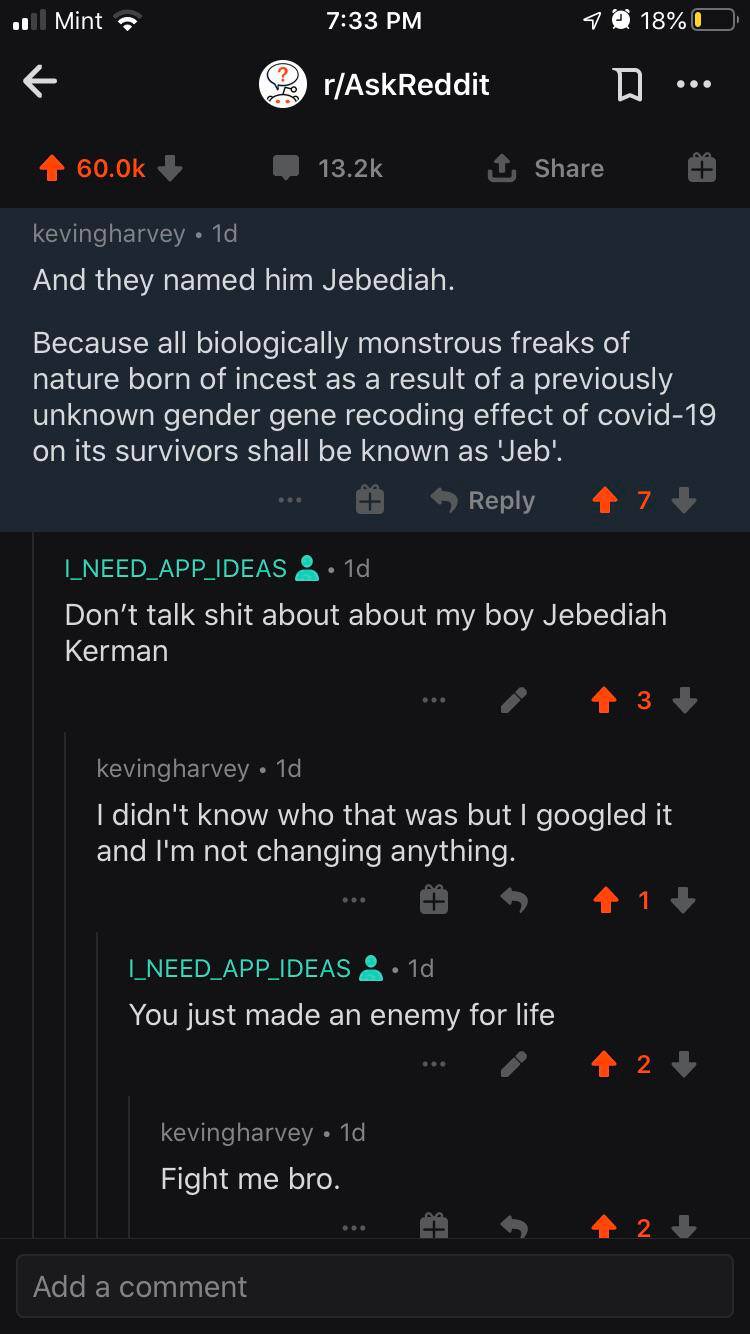Reply to kevingharvey's Jebediah comment
This screenshot has width=750, height=1334.
point(483,500)
